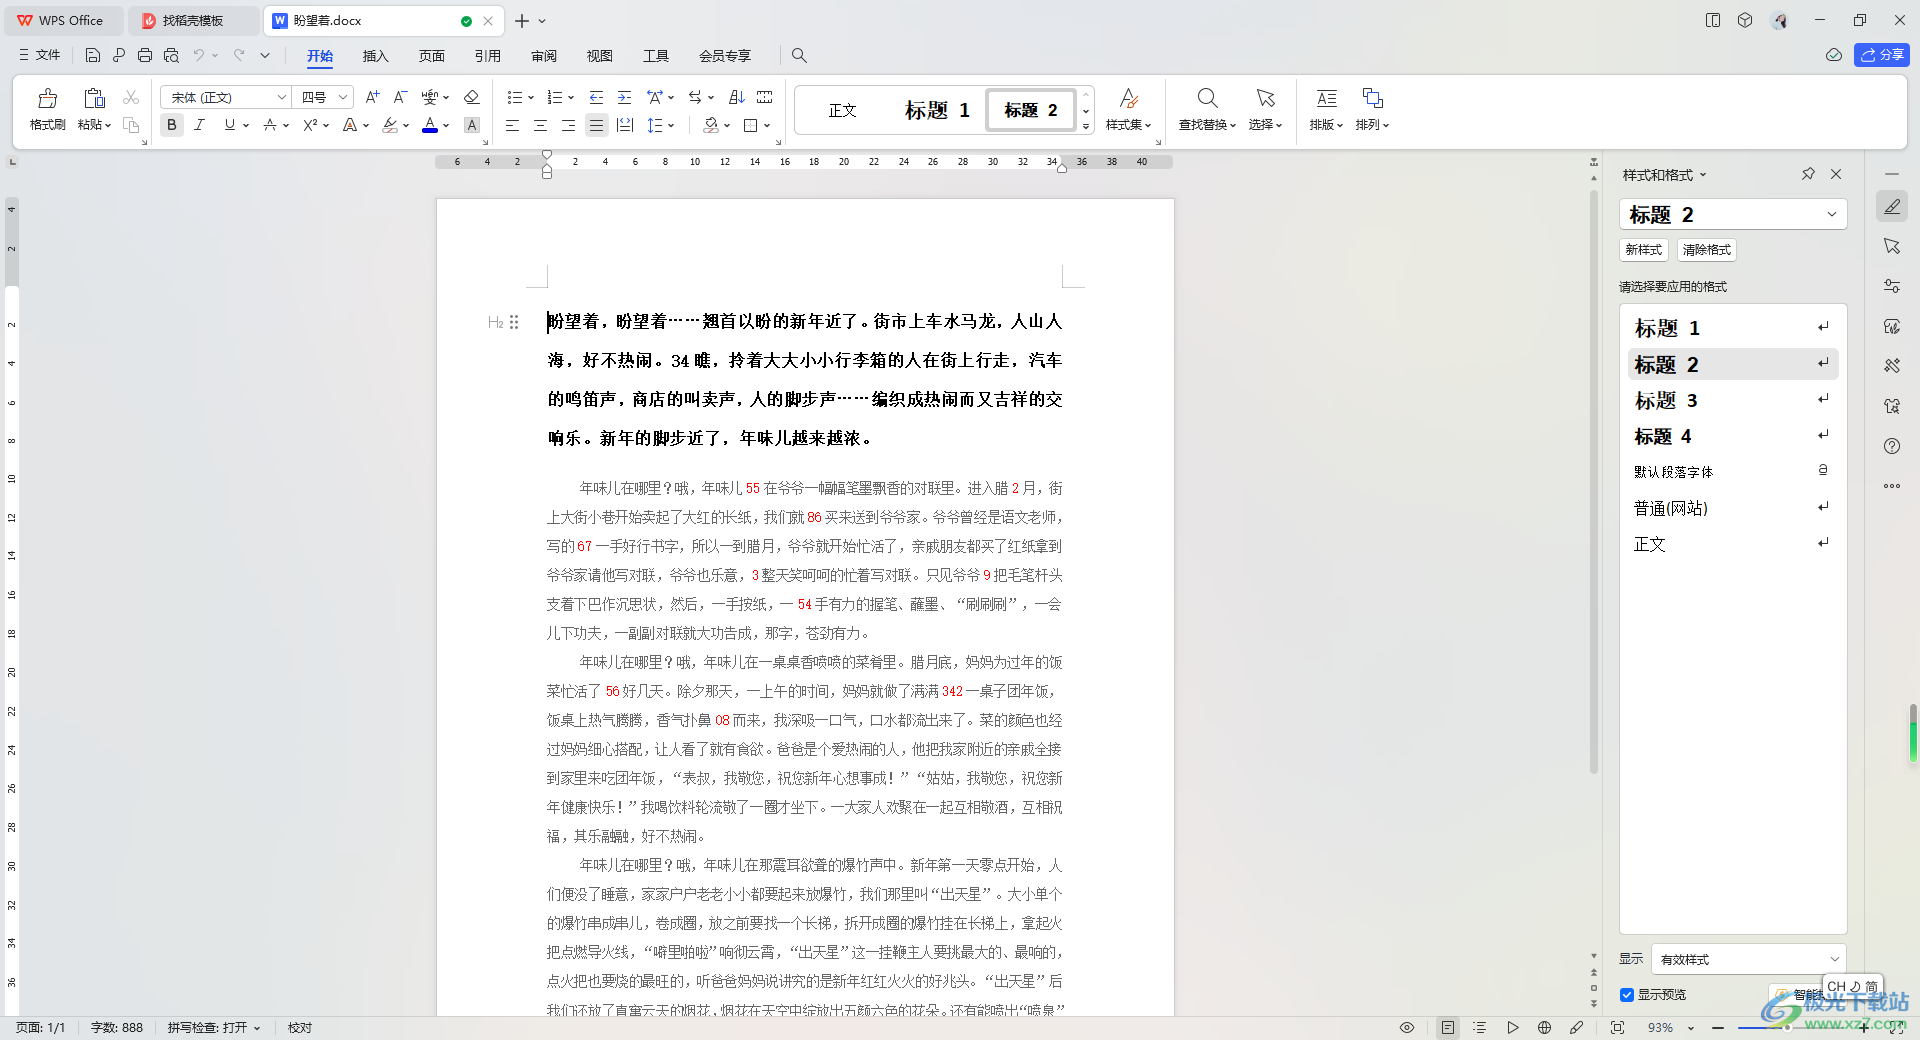This screenshot has width=1920, height=1040.
Task: Click the font color button
Action: click(x=430, y=125)
